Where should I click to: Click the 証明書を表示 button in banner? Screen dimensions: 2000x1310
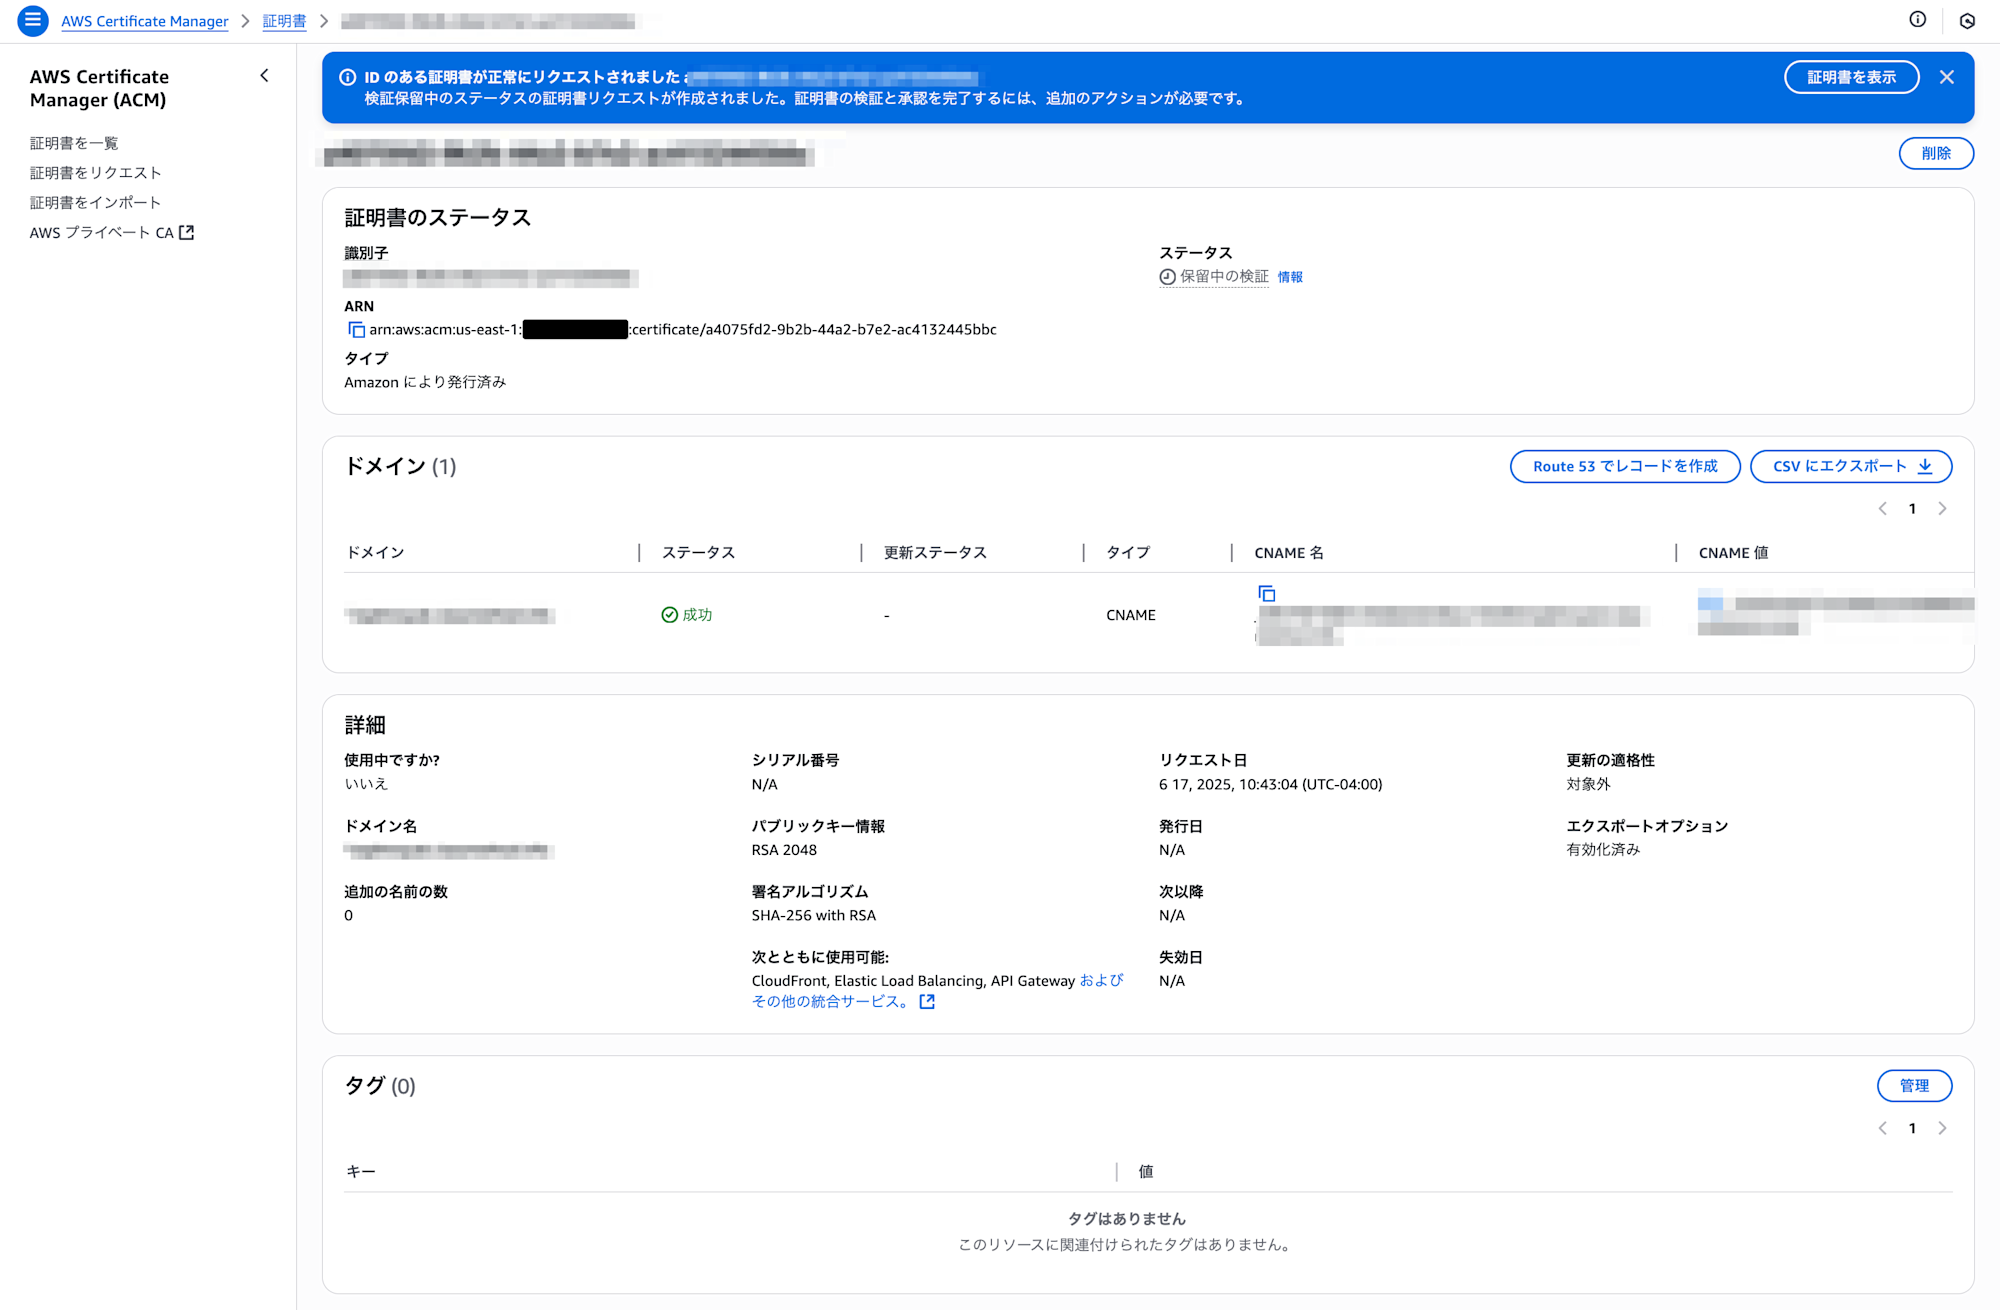[x=1851, y=77]
